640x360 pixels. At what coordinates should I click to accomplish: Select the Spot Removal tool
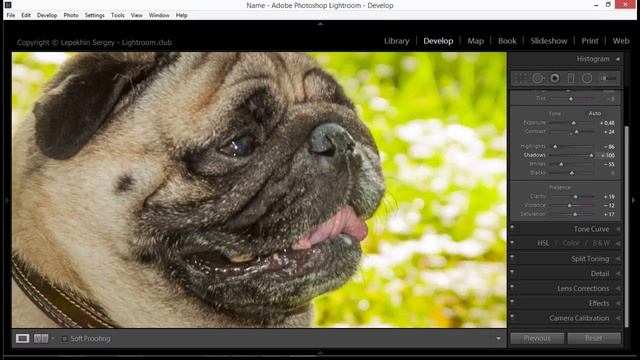coord(538,78)
